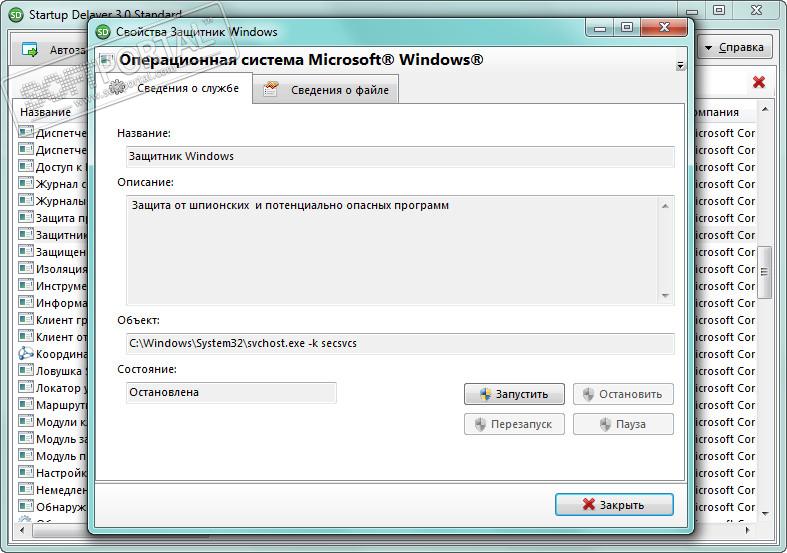Click the SD icon in main window title
Viewport: 787px width, 553px height.
tap(17, 15)
